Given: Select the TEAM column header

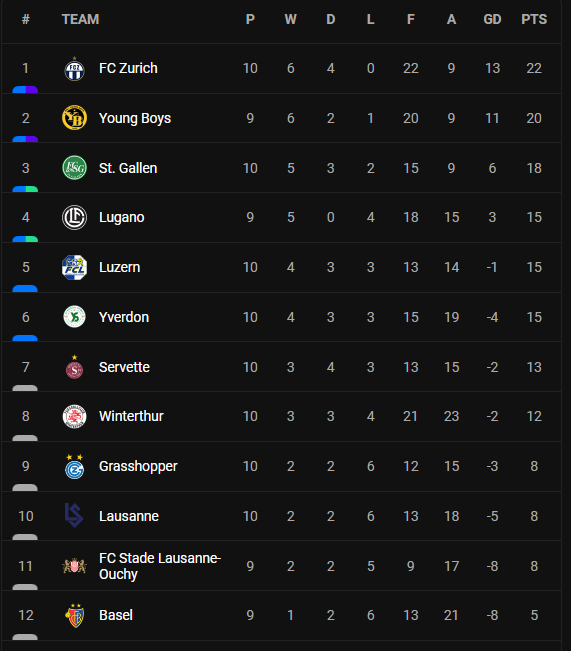Looking at the screenshot, I should point(81,19).
